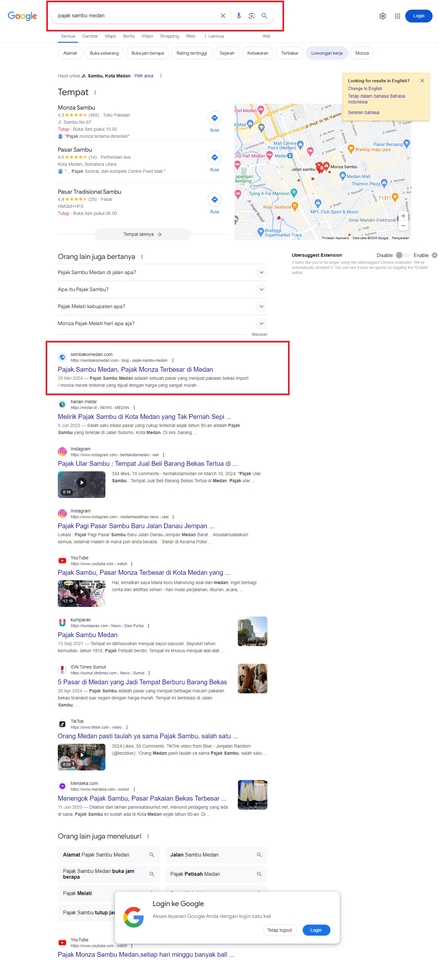Select the Alamat filter chip
This screenshot has width=439, height=960.
[69, 53]
